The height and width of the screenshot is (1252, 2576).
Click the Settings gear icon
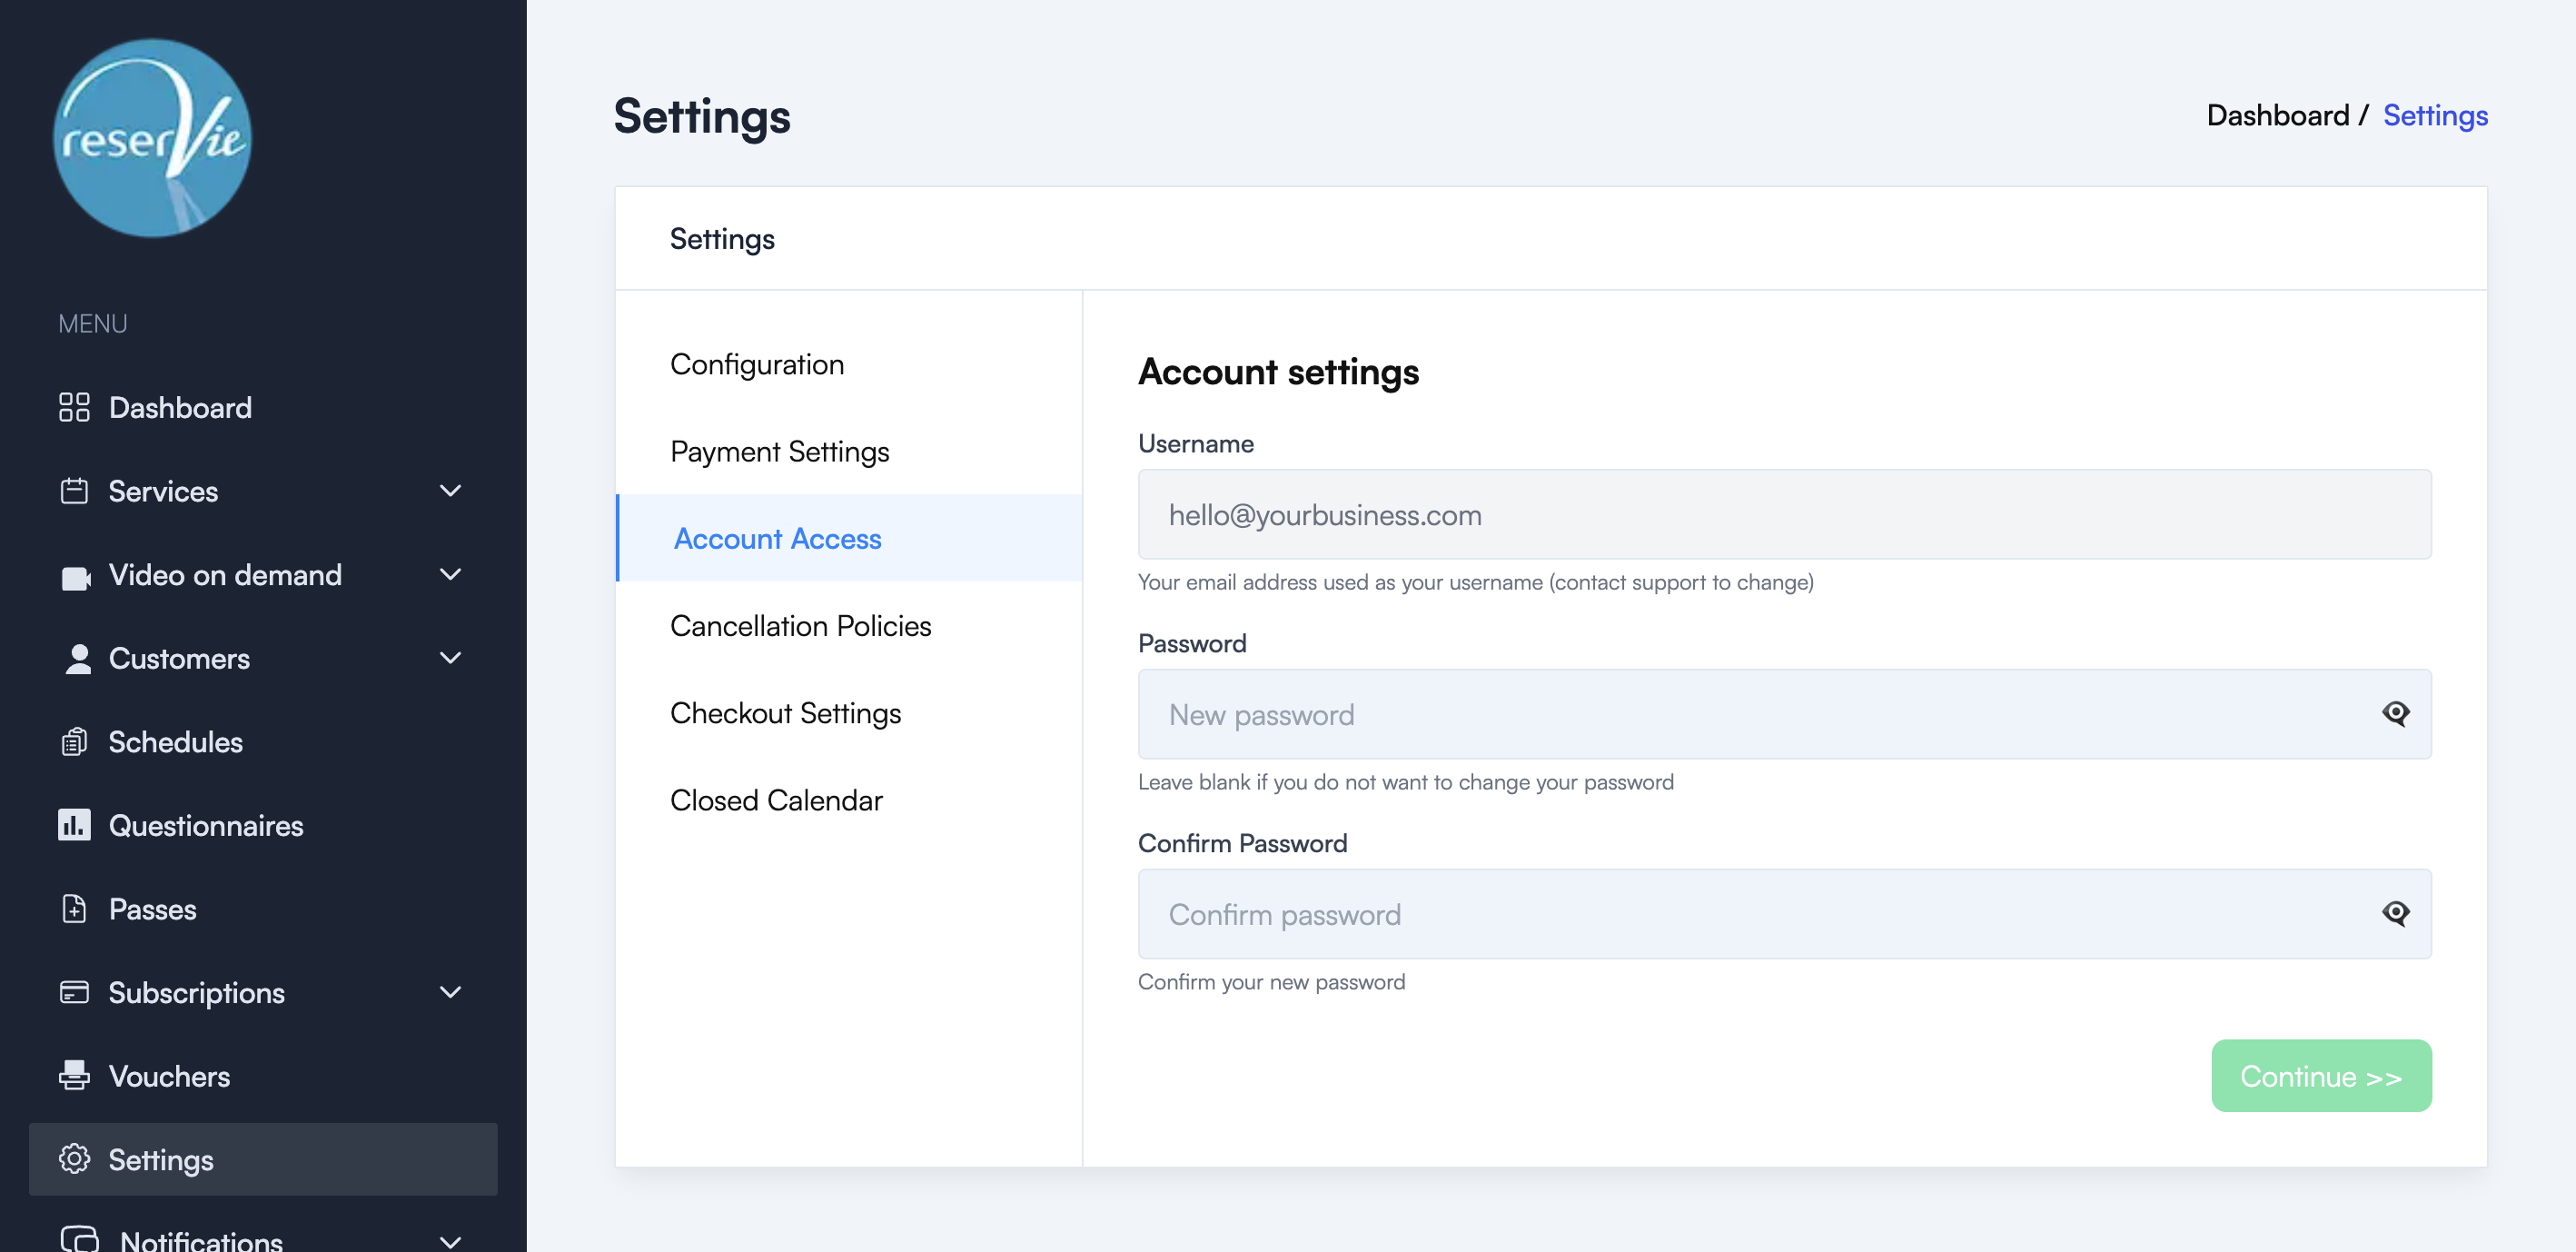point(74,1160)
